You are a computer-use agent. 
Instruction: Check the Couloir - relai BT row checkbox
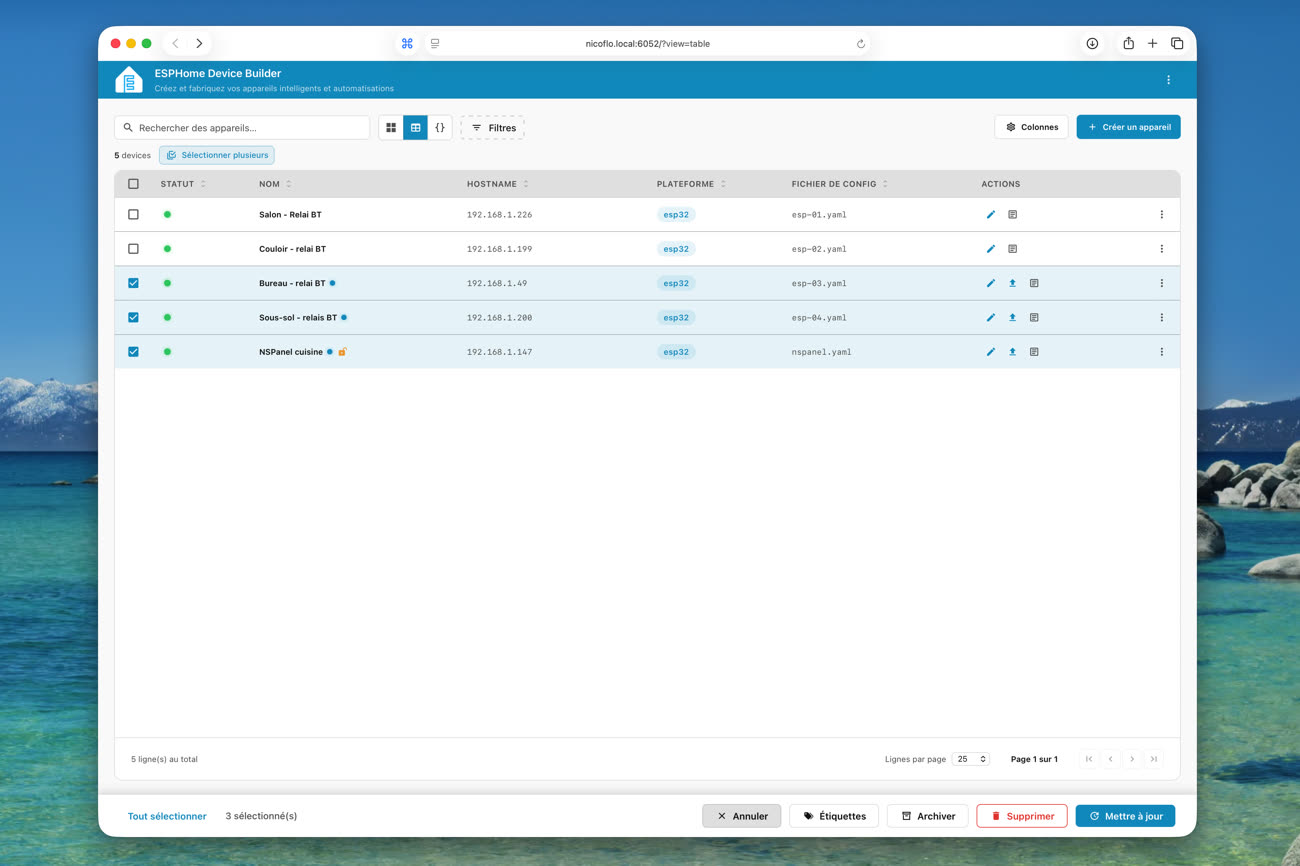pos(133,249)
